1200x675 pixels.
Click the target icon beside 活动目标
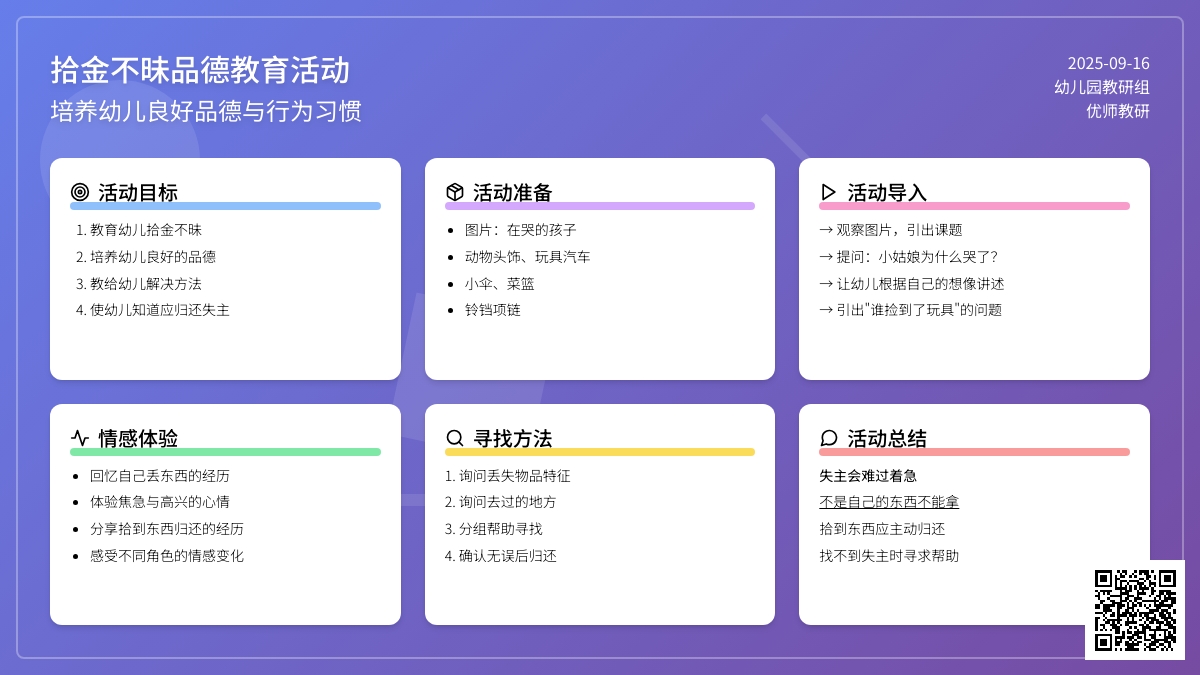[x=80, y=192]
